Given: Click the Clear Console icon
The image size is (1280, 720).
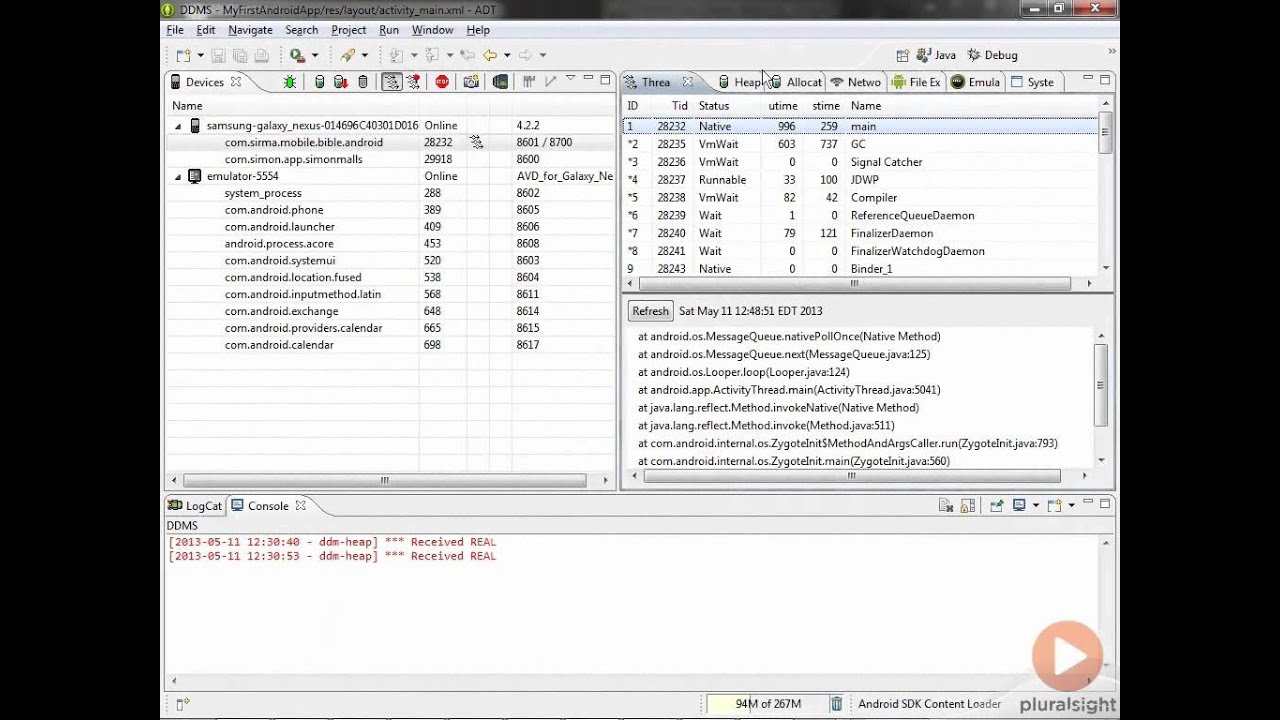Looking at the screenshot, I should coord(945,506).
